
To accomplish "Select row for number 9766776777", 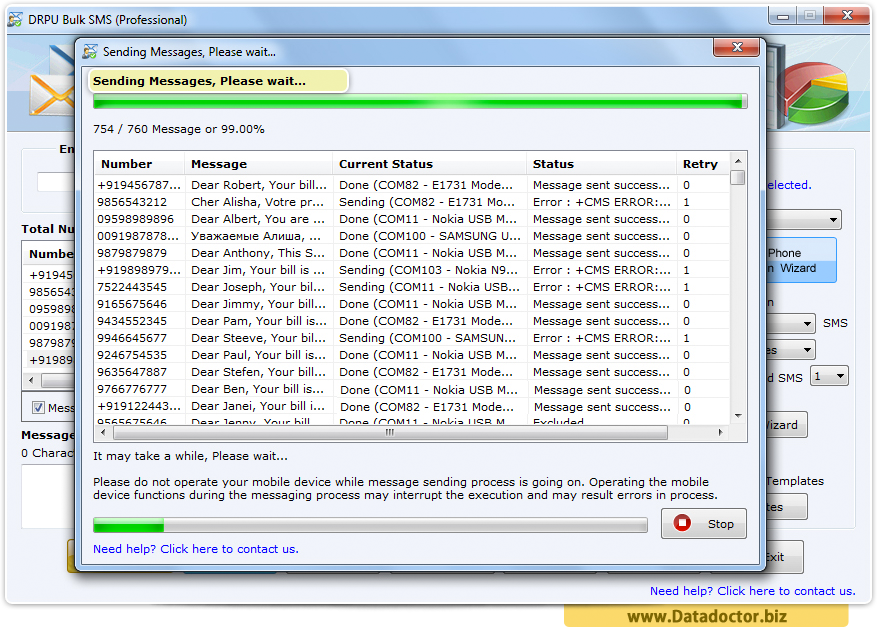I will (x=412, y=389).
